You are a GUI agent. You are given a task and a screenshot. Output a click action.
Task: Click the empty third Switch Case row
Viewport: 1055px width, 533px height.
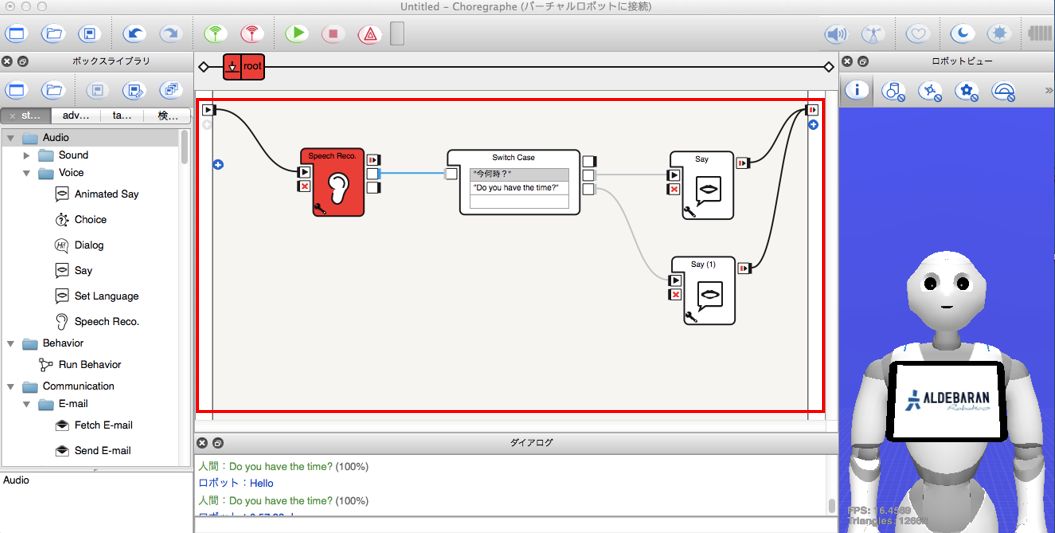519,201
